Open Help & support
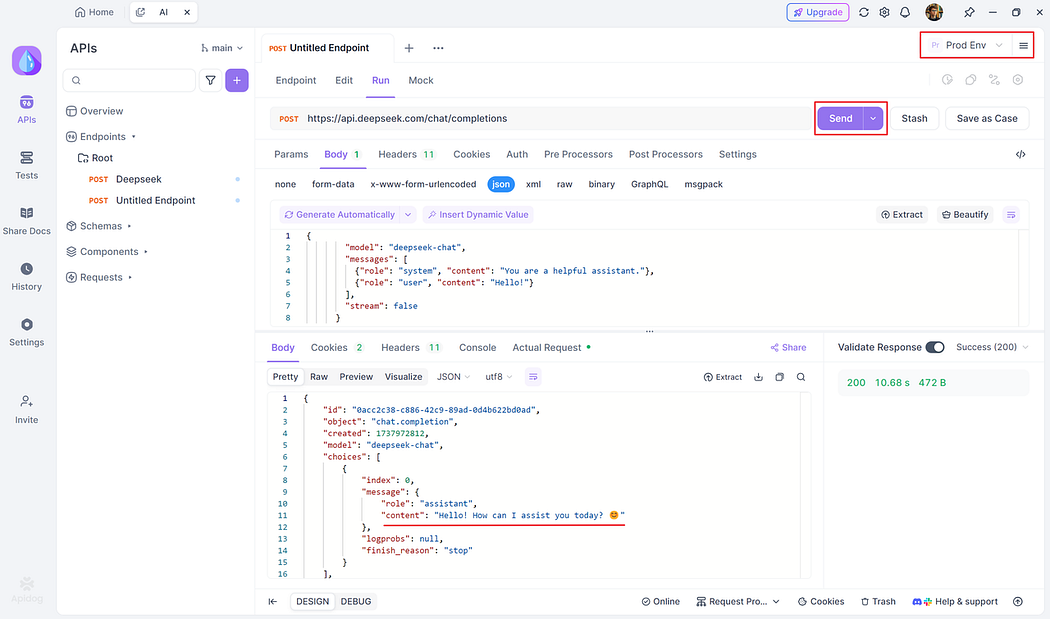 point(955,602)
